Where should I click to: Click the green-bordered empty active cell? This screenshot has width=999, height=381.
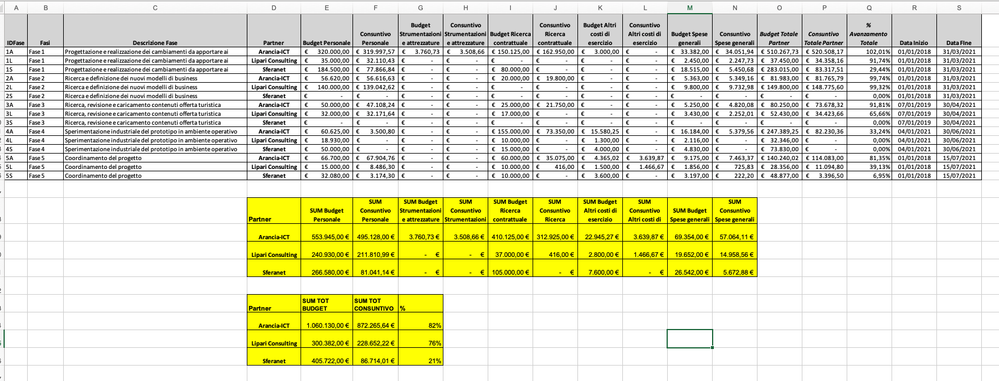[x=690, y=338]
